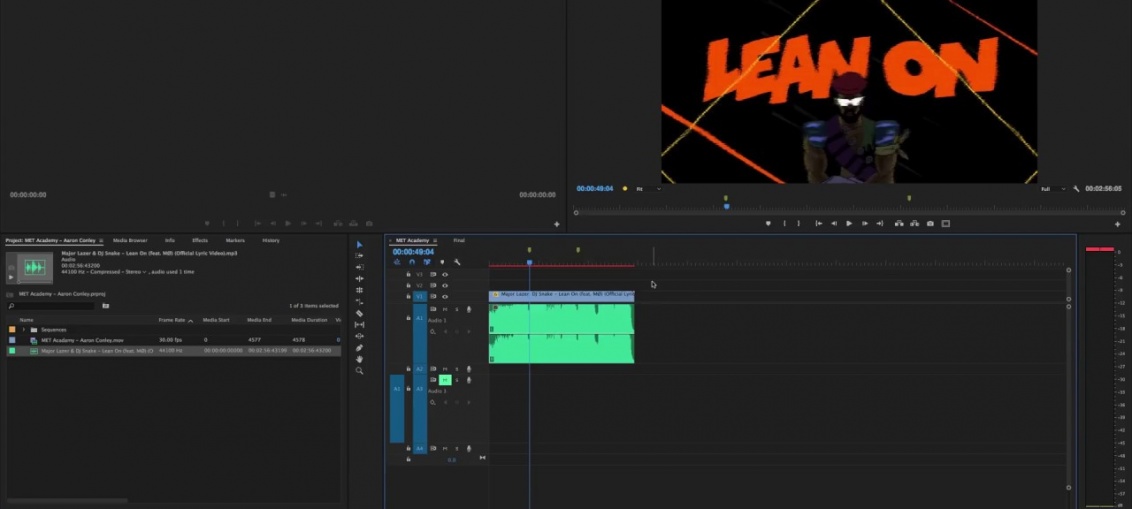Step forward one frame in Program Monitor

pyautogui.click(x=864, y=224)
